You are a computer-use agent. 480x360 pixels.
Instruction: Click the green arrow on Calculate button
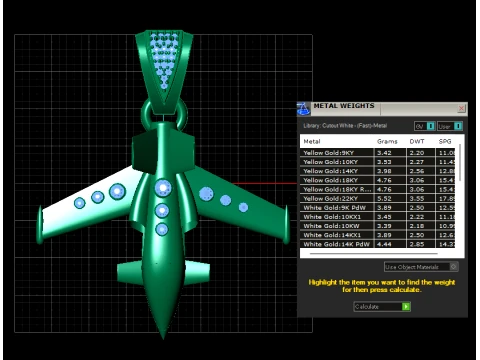(406, 306)
